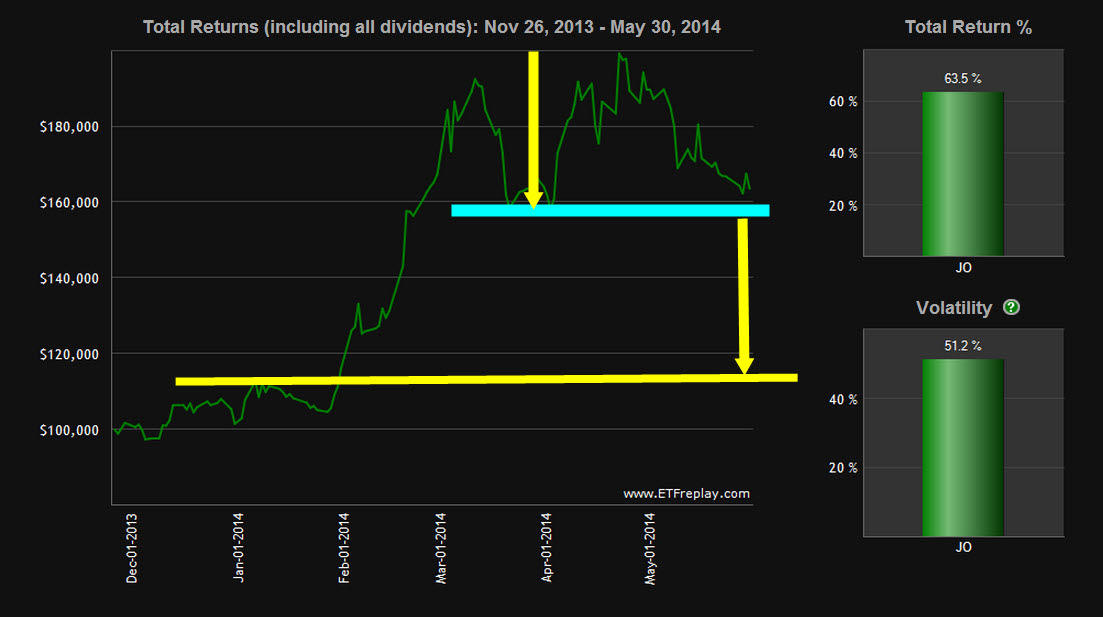Open the www.ETFreplay.com watermark link
This screenshot has height=617, width=1103.
coord(685,494)
